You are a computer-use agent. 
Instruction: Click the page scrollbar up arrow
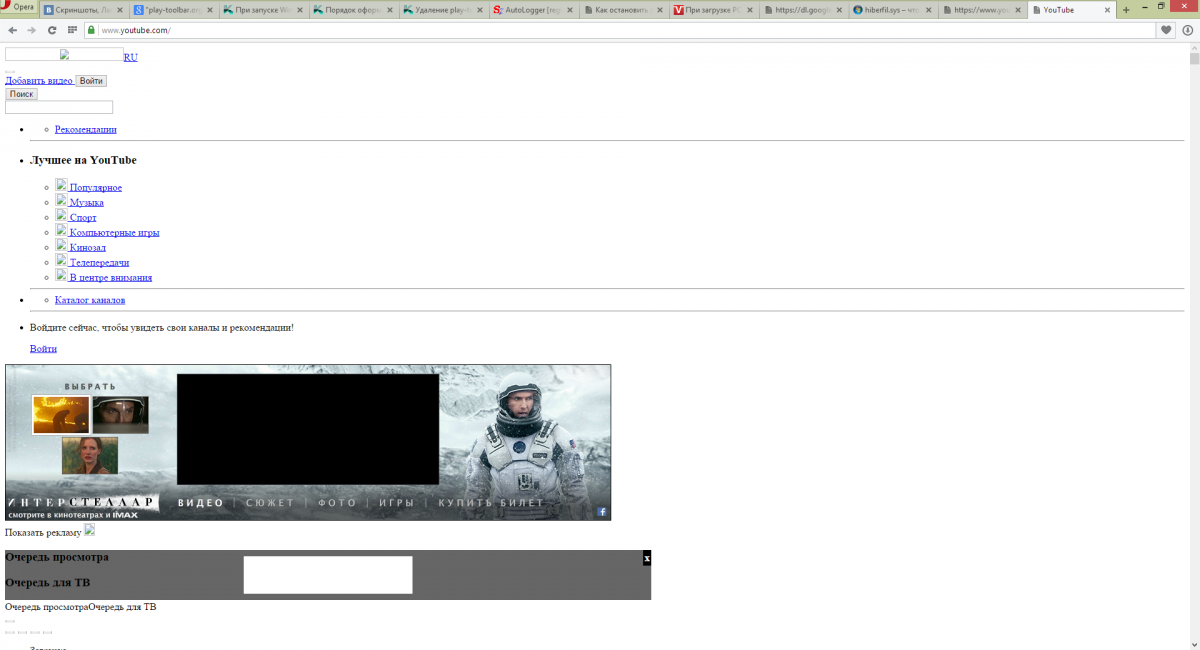1194,47
